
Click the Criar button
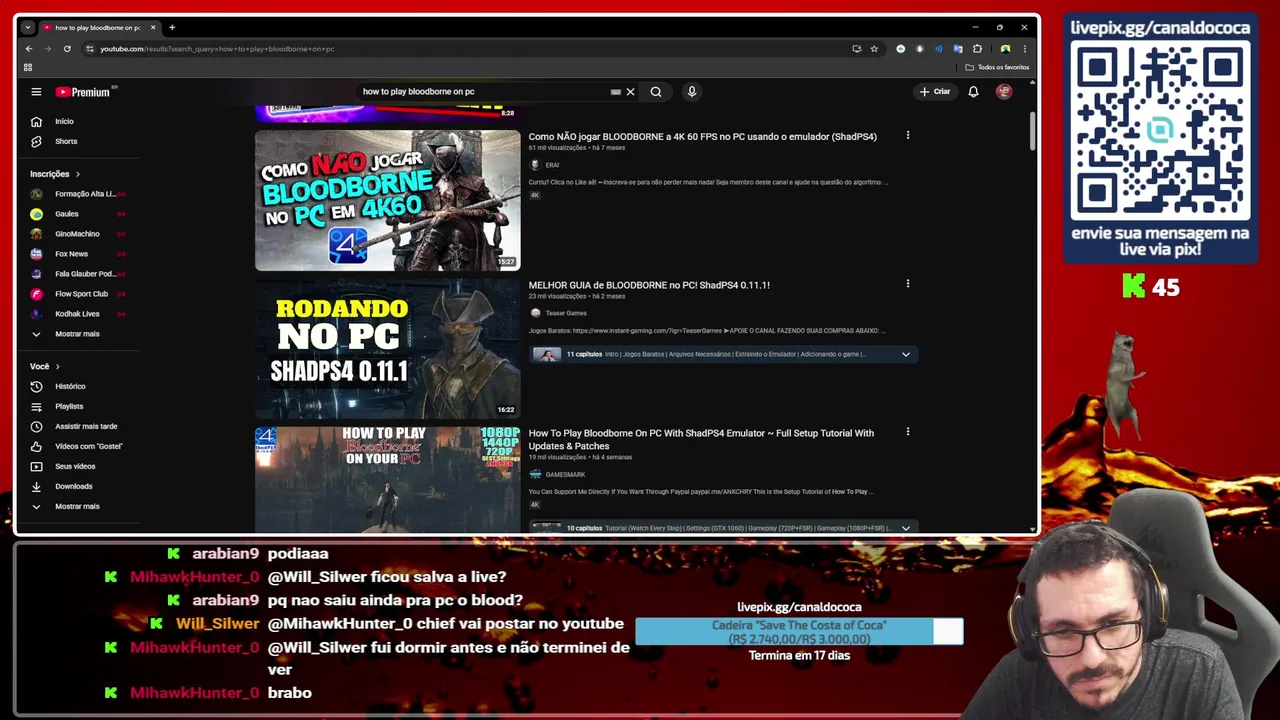(x=935, y=92)
